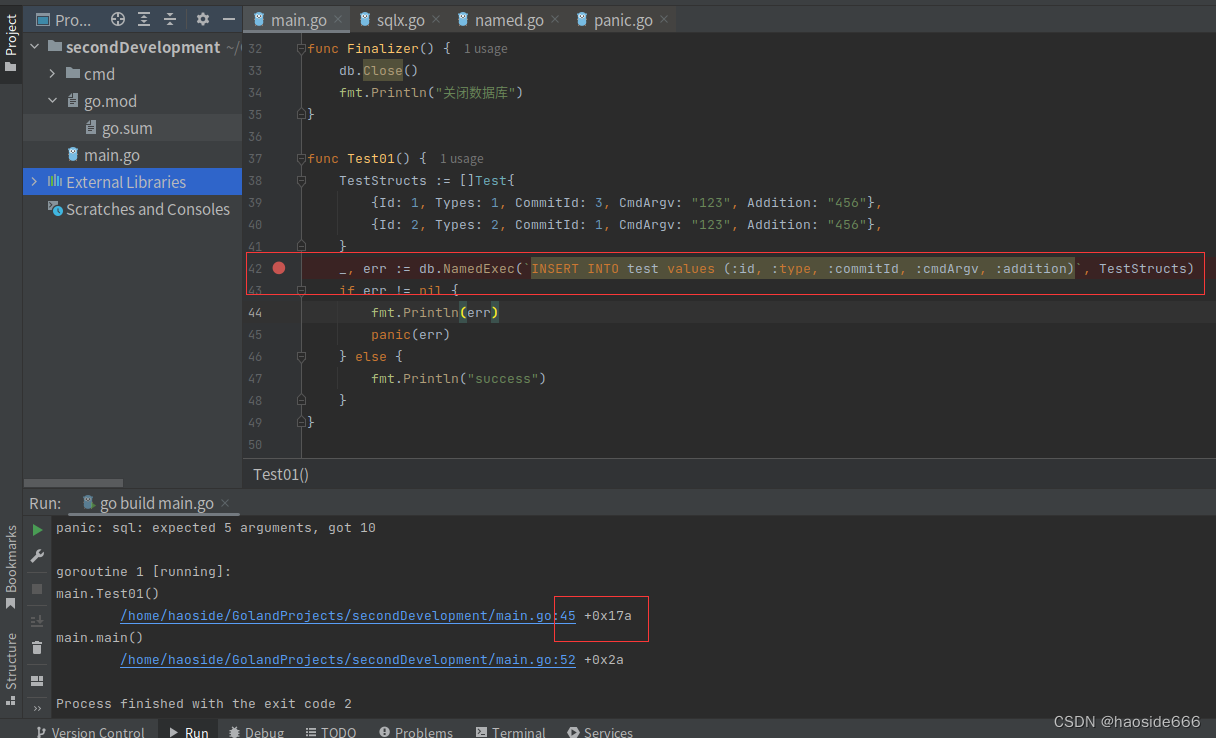Open the Terminal tool window tab
The height and width of the screenshot is (738, 1216).
coord(510,731)
